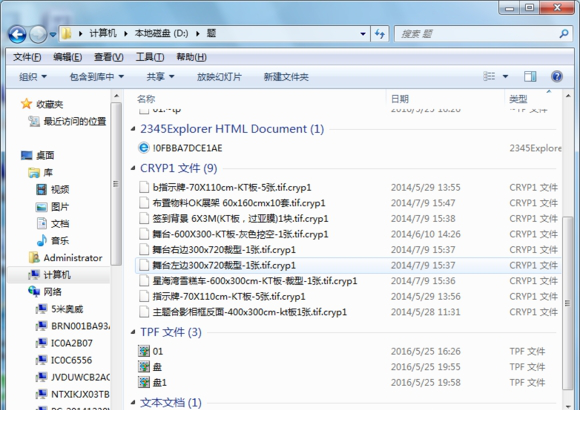
Task: Open the 工具(T) menu
Action: (150, 57)
